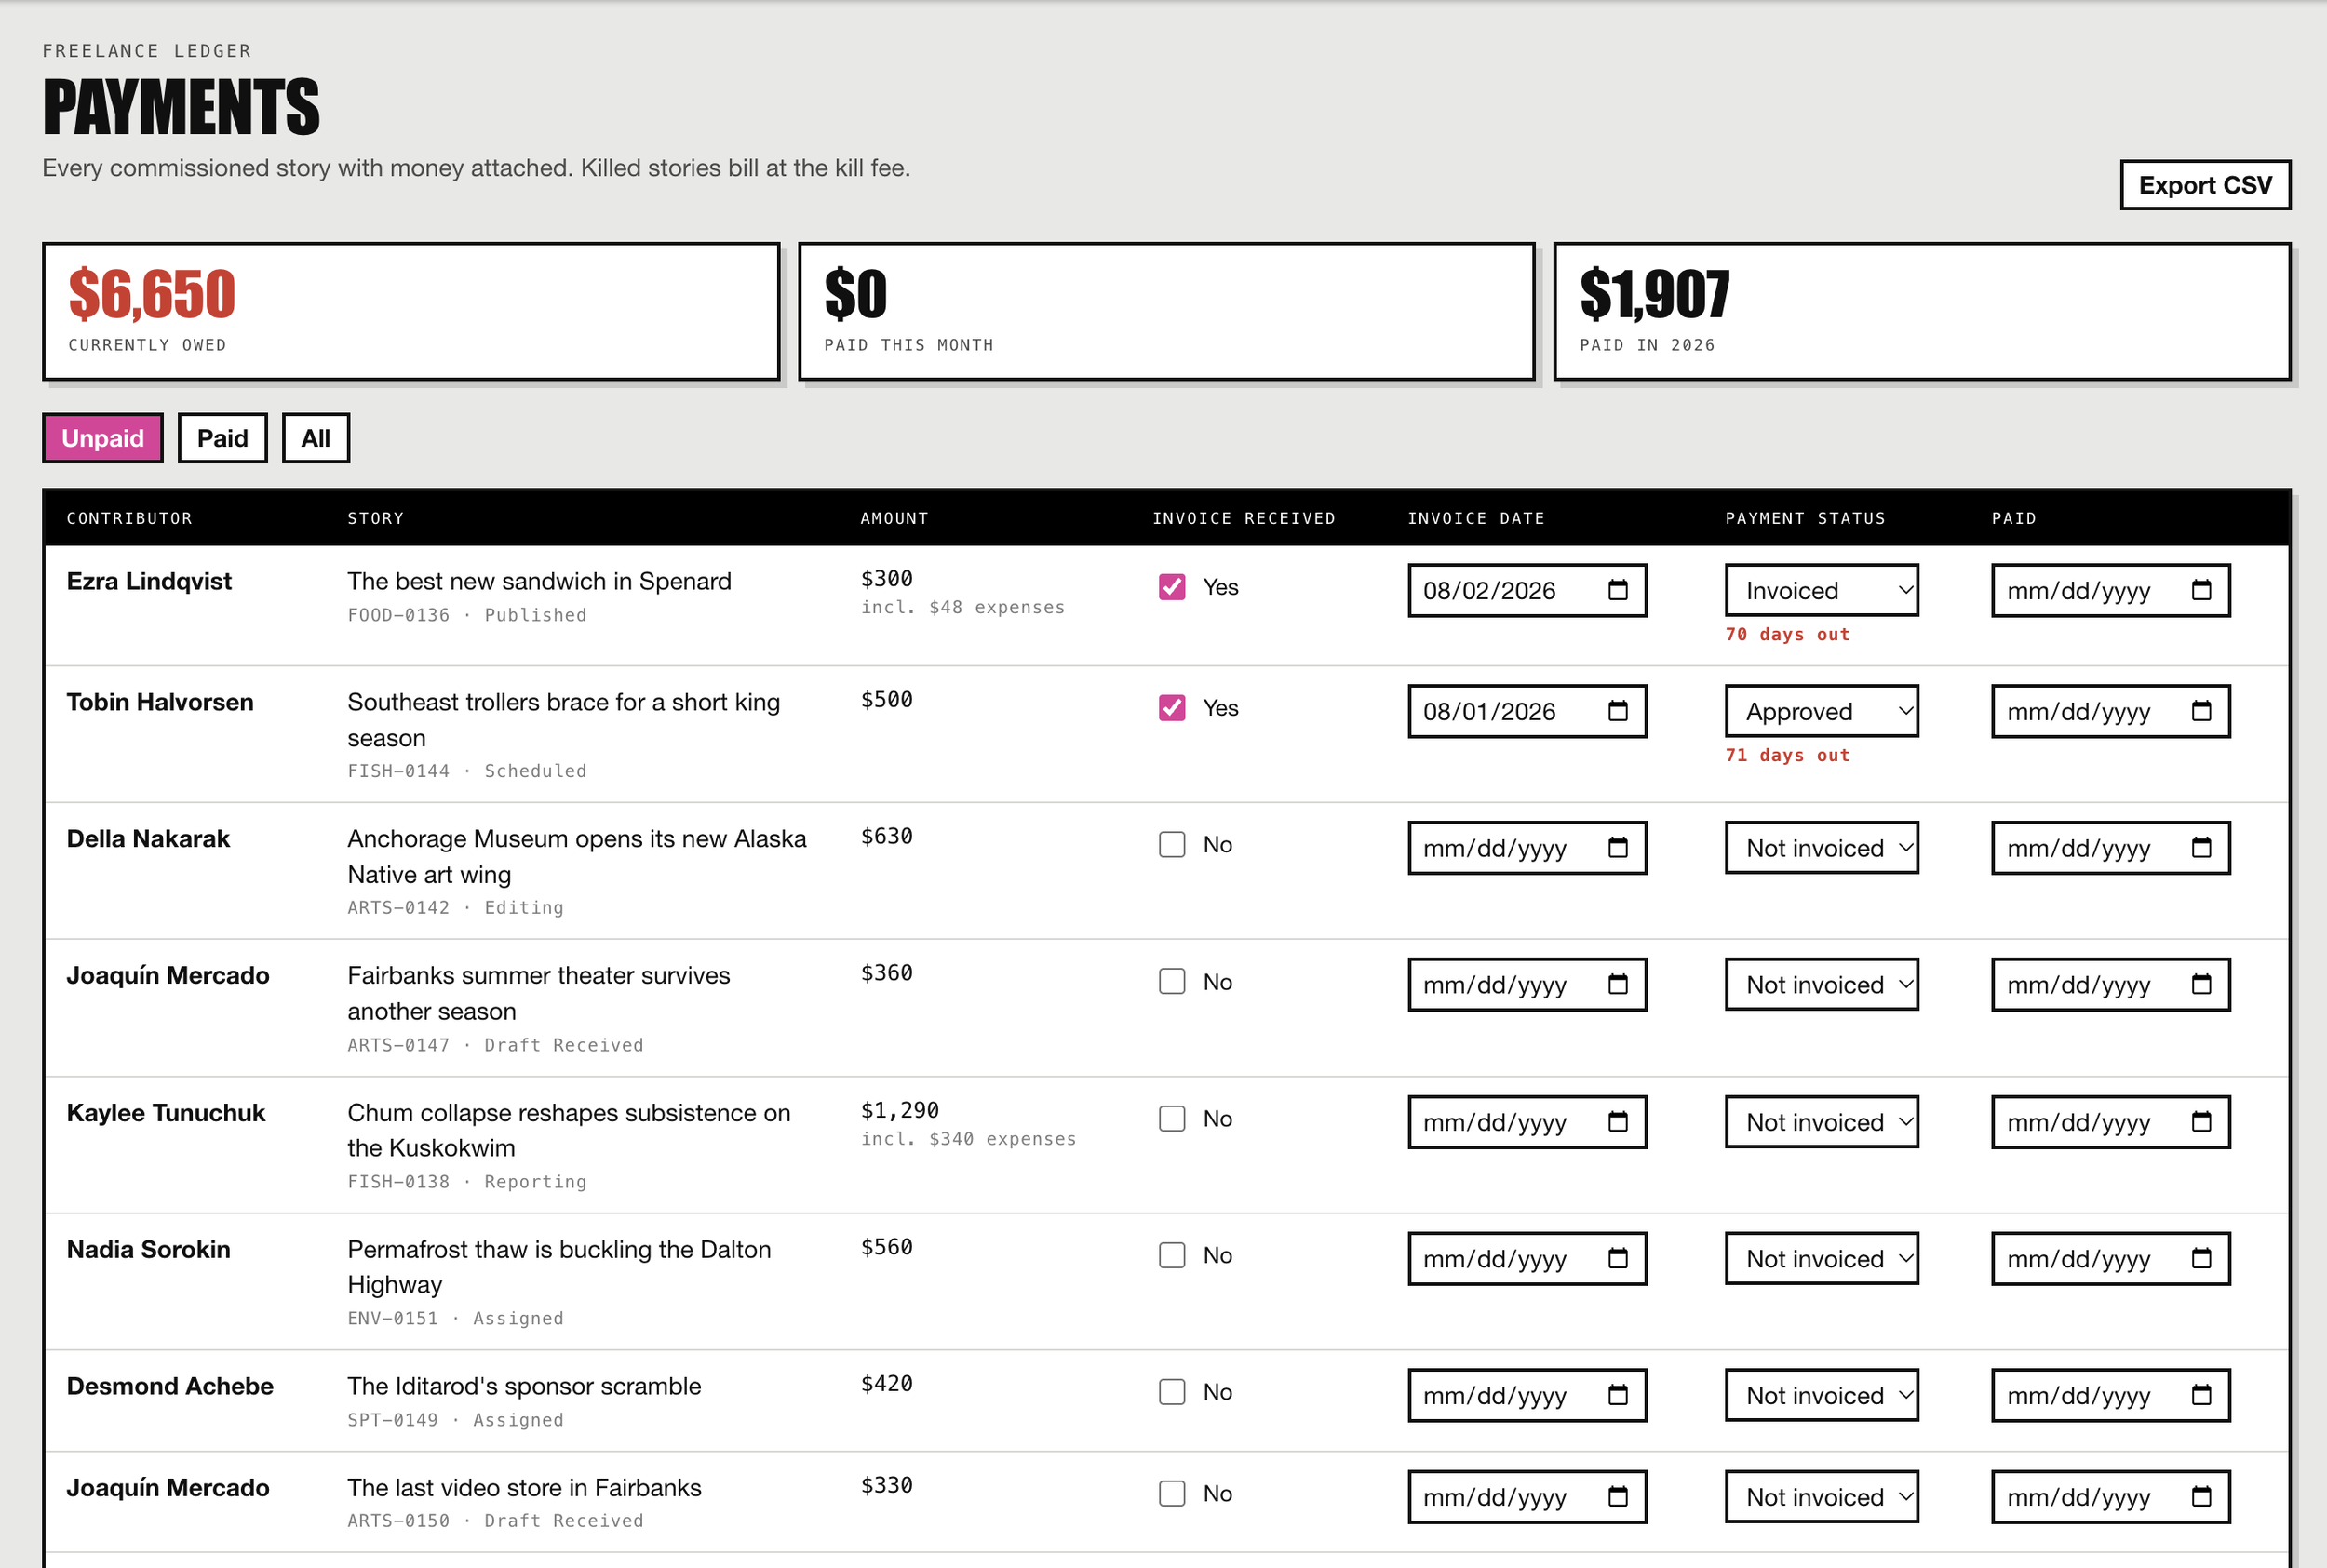Click the 71 days out label
The height and width of the screenshot is (1568, 2327).
1787,755
